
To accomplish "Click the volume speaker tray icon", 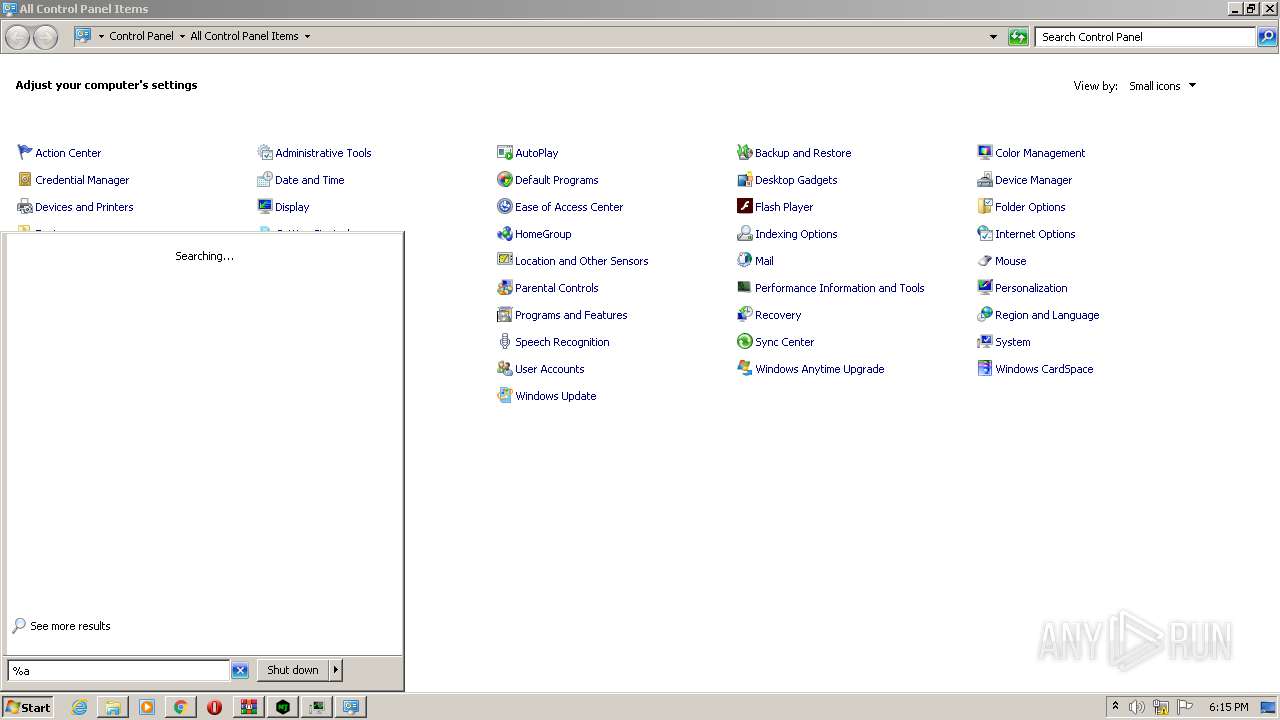I will 1137,707.
